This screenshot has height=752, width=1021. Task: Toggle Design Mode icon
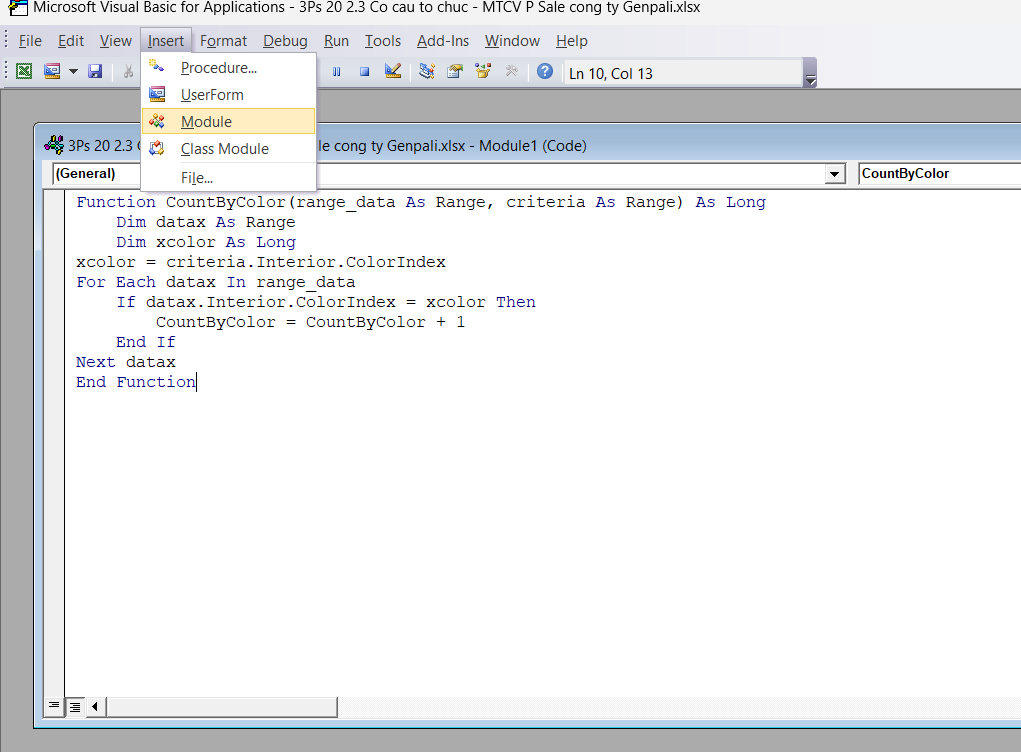(393, 72)
